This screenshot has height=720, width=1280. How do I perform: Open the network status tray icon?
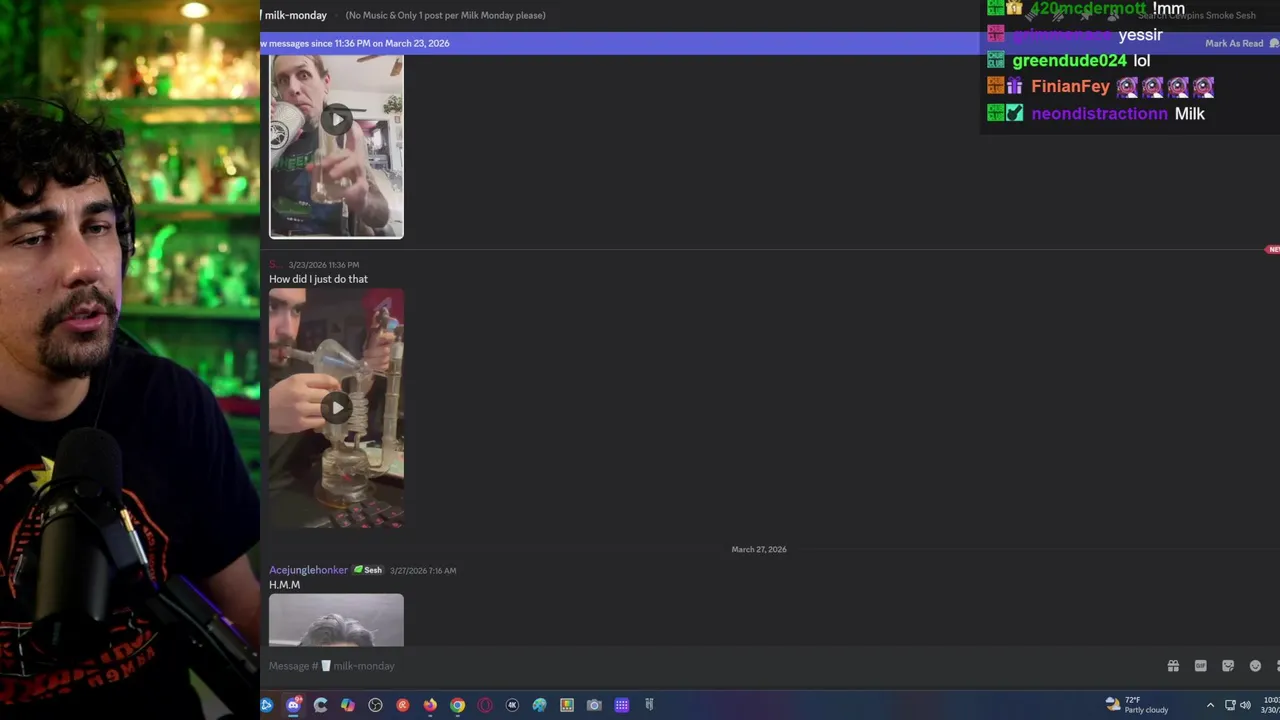click(x=1230, y=705)
